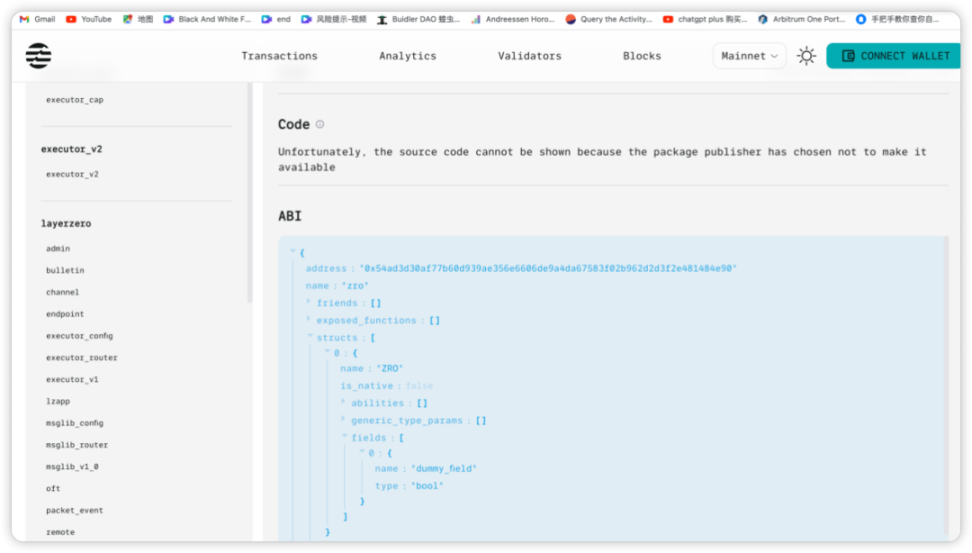Navigate to Blocks
This screenshot has width=972, height=553.
642,56
